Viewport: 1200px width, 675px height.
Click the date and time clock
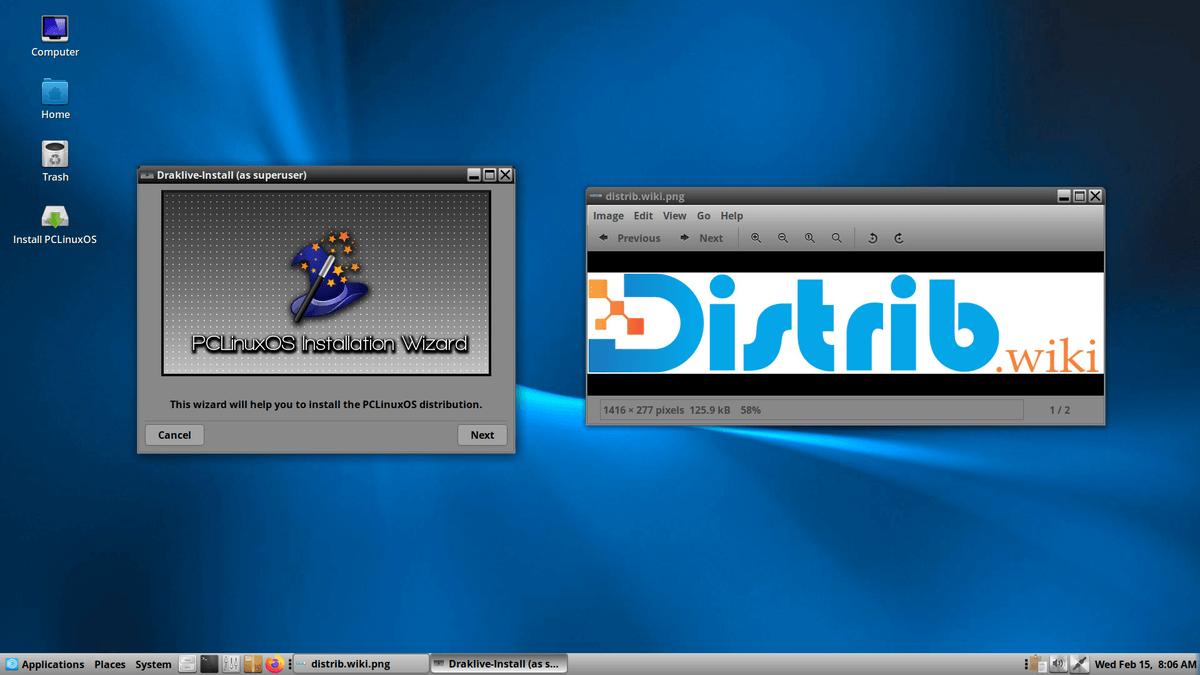[x=1145, y=664]
